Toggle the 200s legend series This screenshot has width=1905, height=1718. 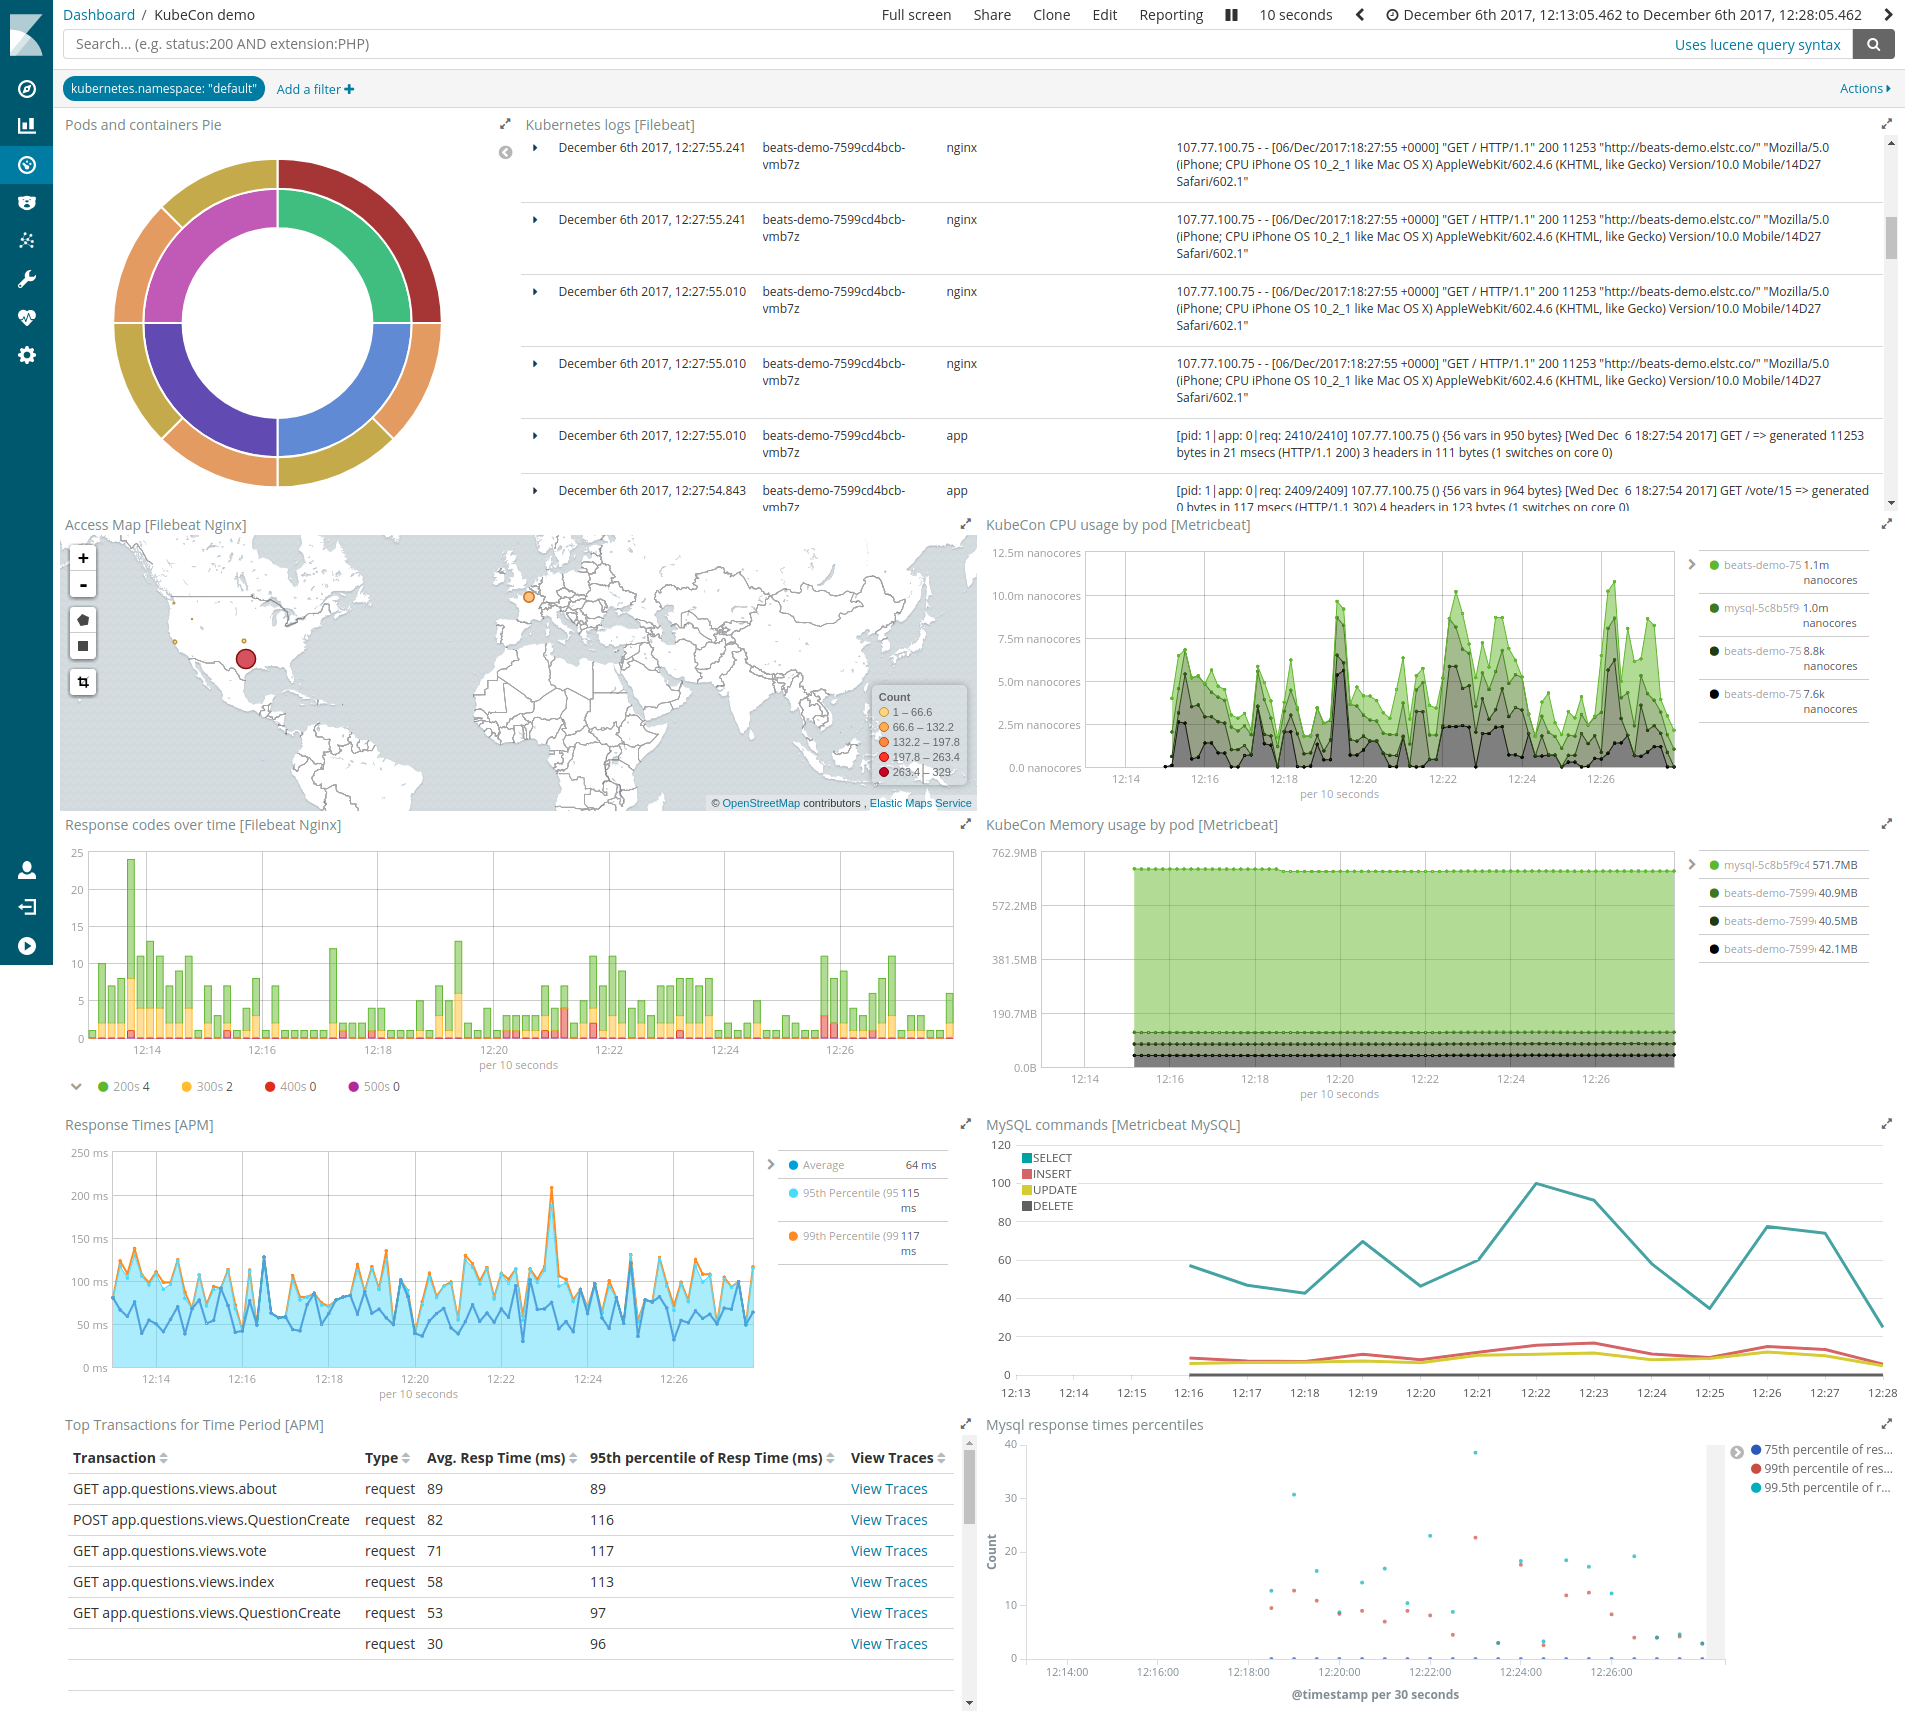coord(123,1087)
